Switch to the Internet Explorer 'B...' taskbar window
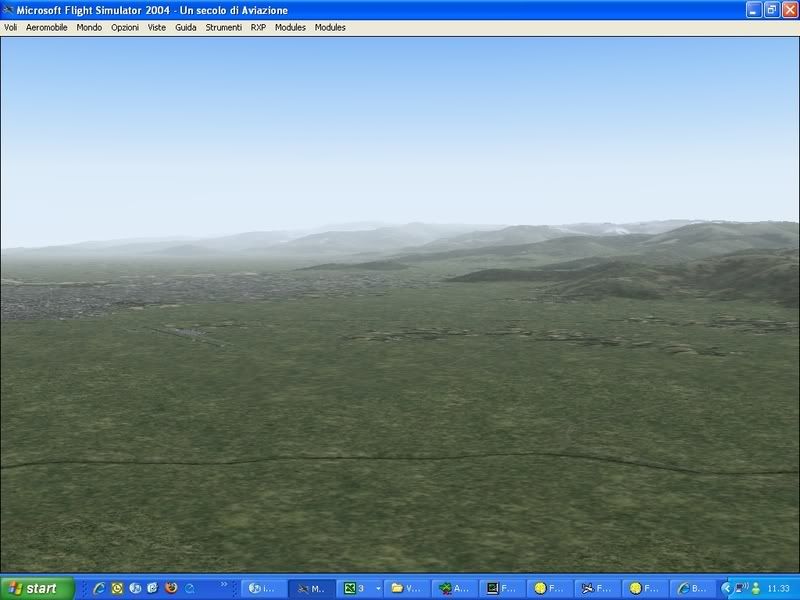This screenshot has width=800, height=600. click(x=692, y=588)
